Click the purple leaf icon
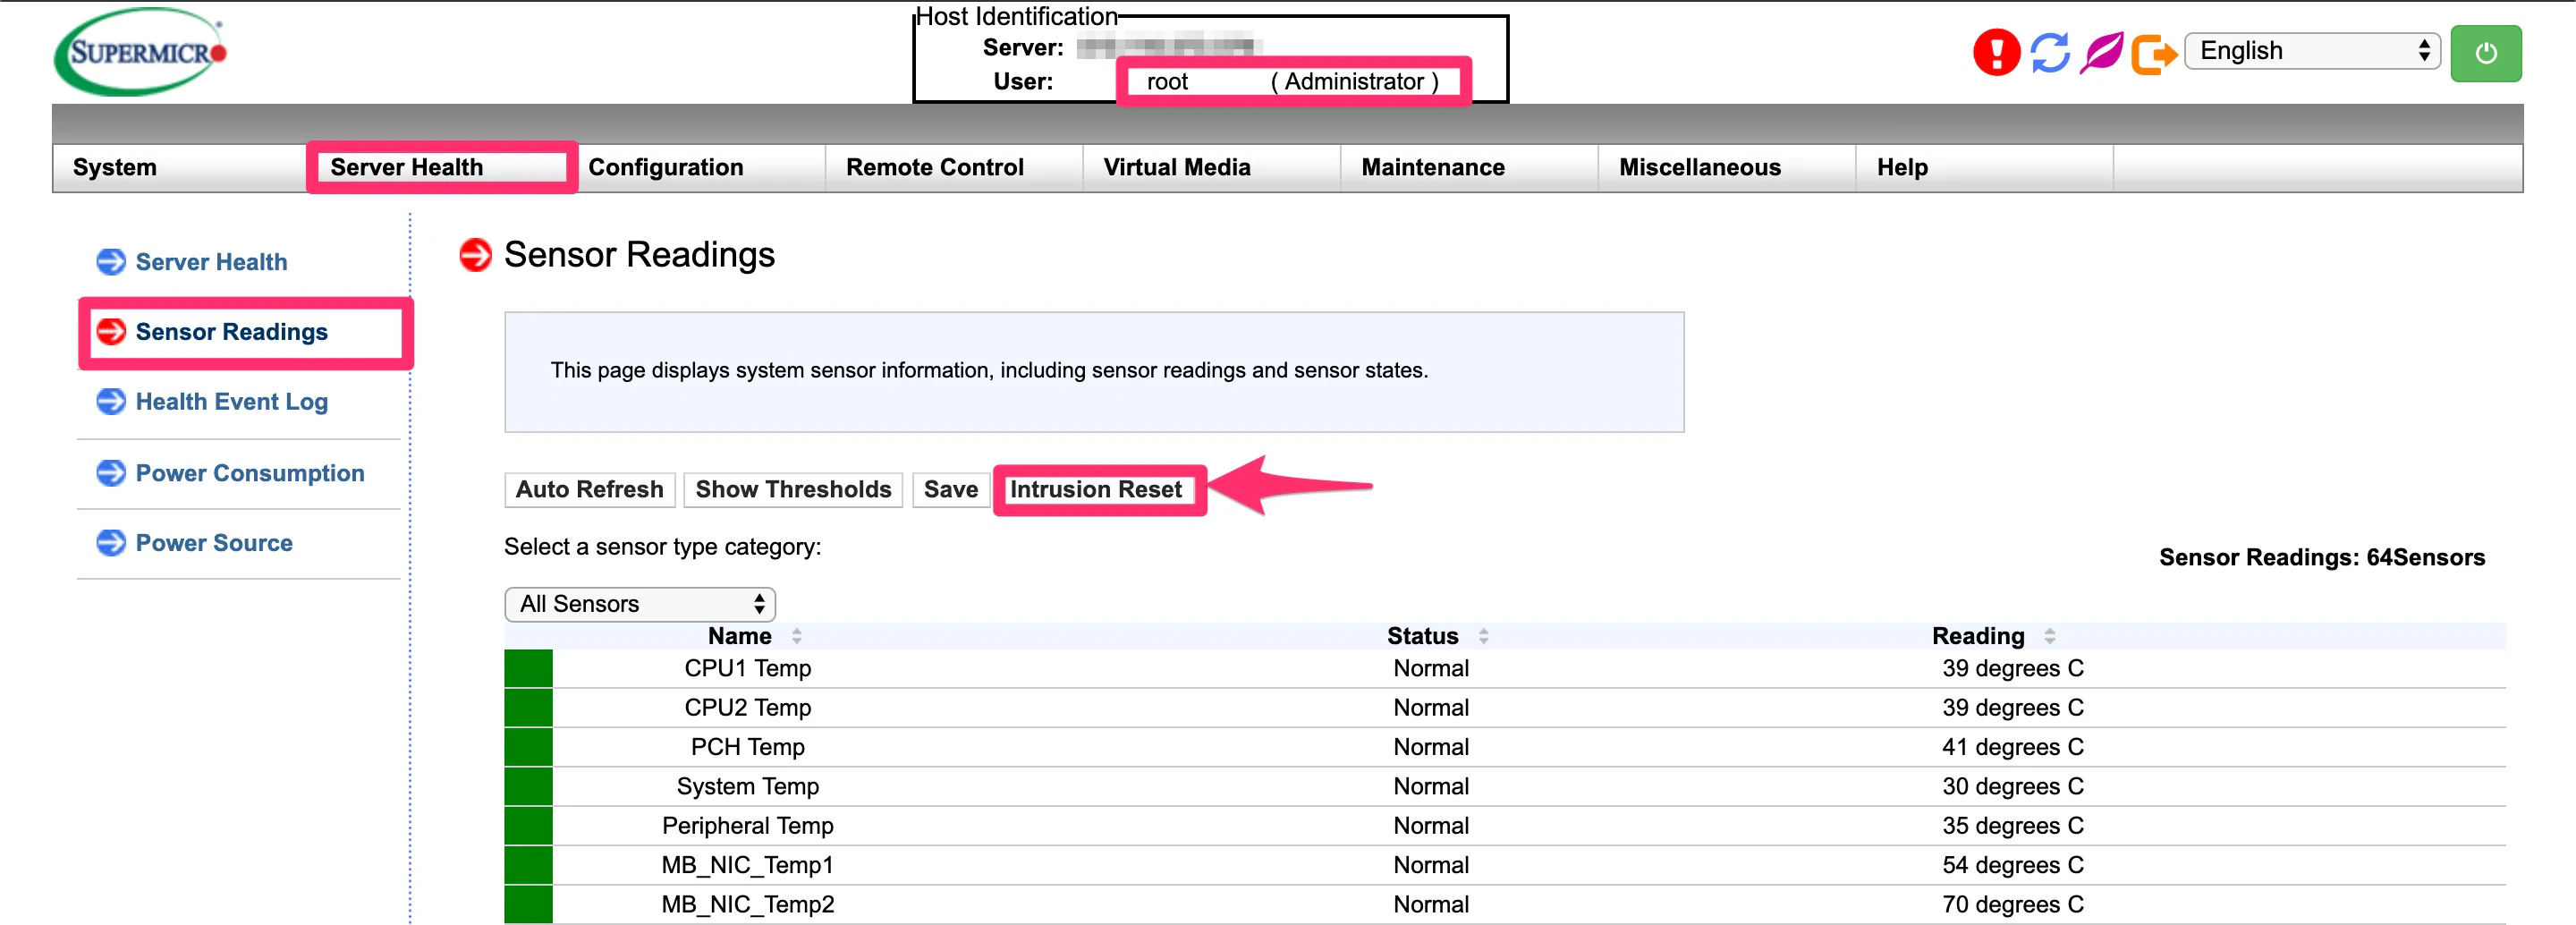Image resolution: width=2576 pixels, height=925 pixels. click(2101, 52)
